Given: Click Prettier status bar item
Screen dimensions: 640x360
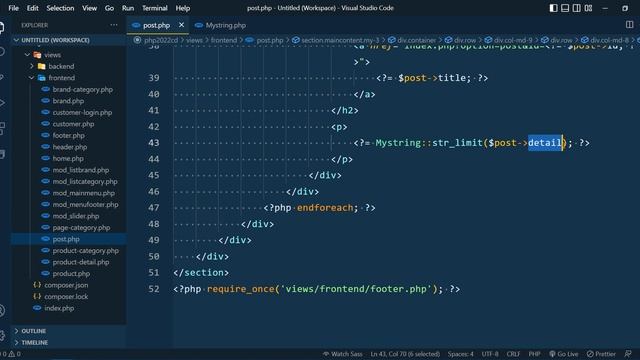Looking at the screenshot, I should click(601, 354).
